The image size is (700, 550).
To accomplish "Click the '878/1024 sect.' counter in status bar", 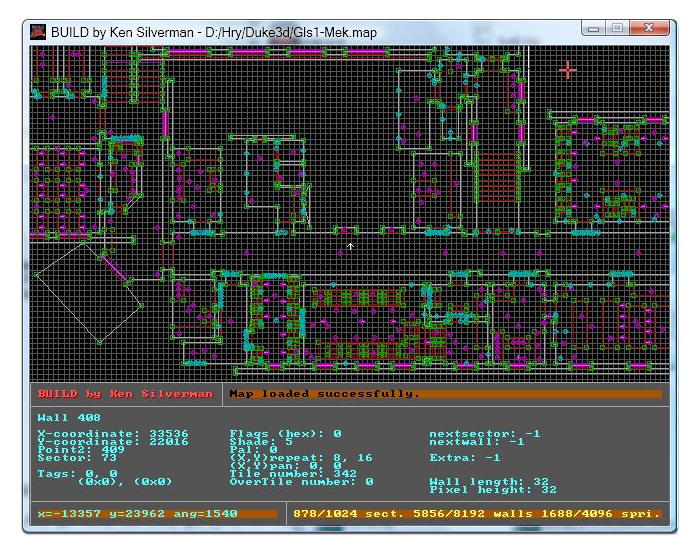I will [349, 514].
